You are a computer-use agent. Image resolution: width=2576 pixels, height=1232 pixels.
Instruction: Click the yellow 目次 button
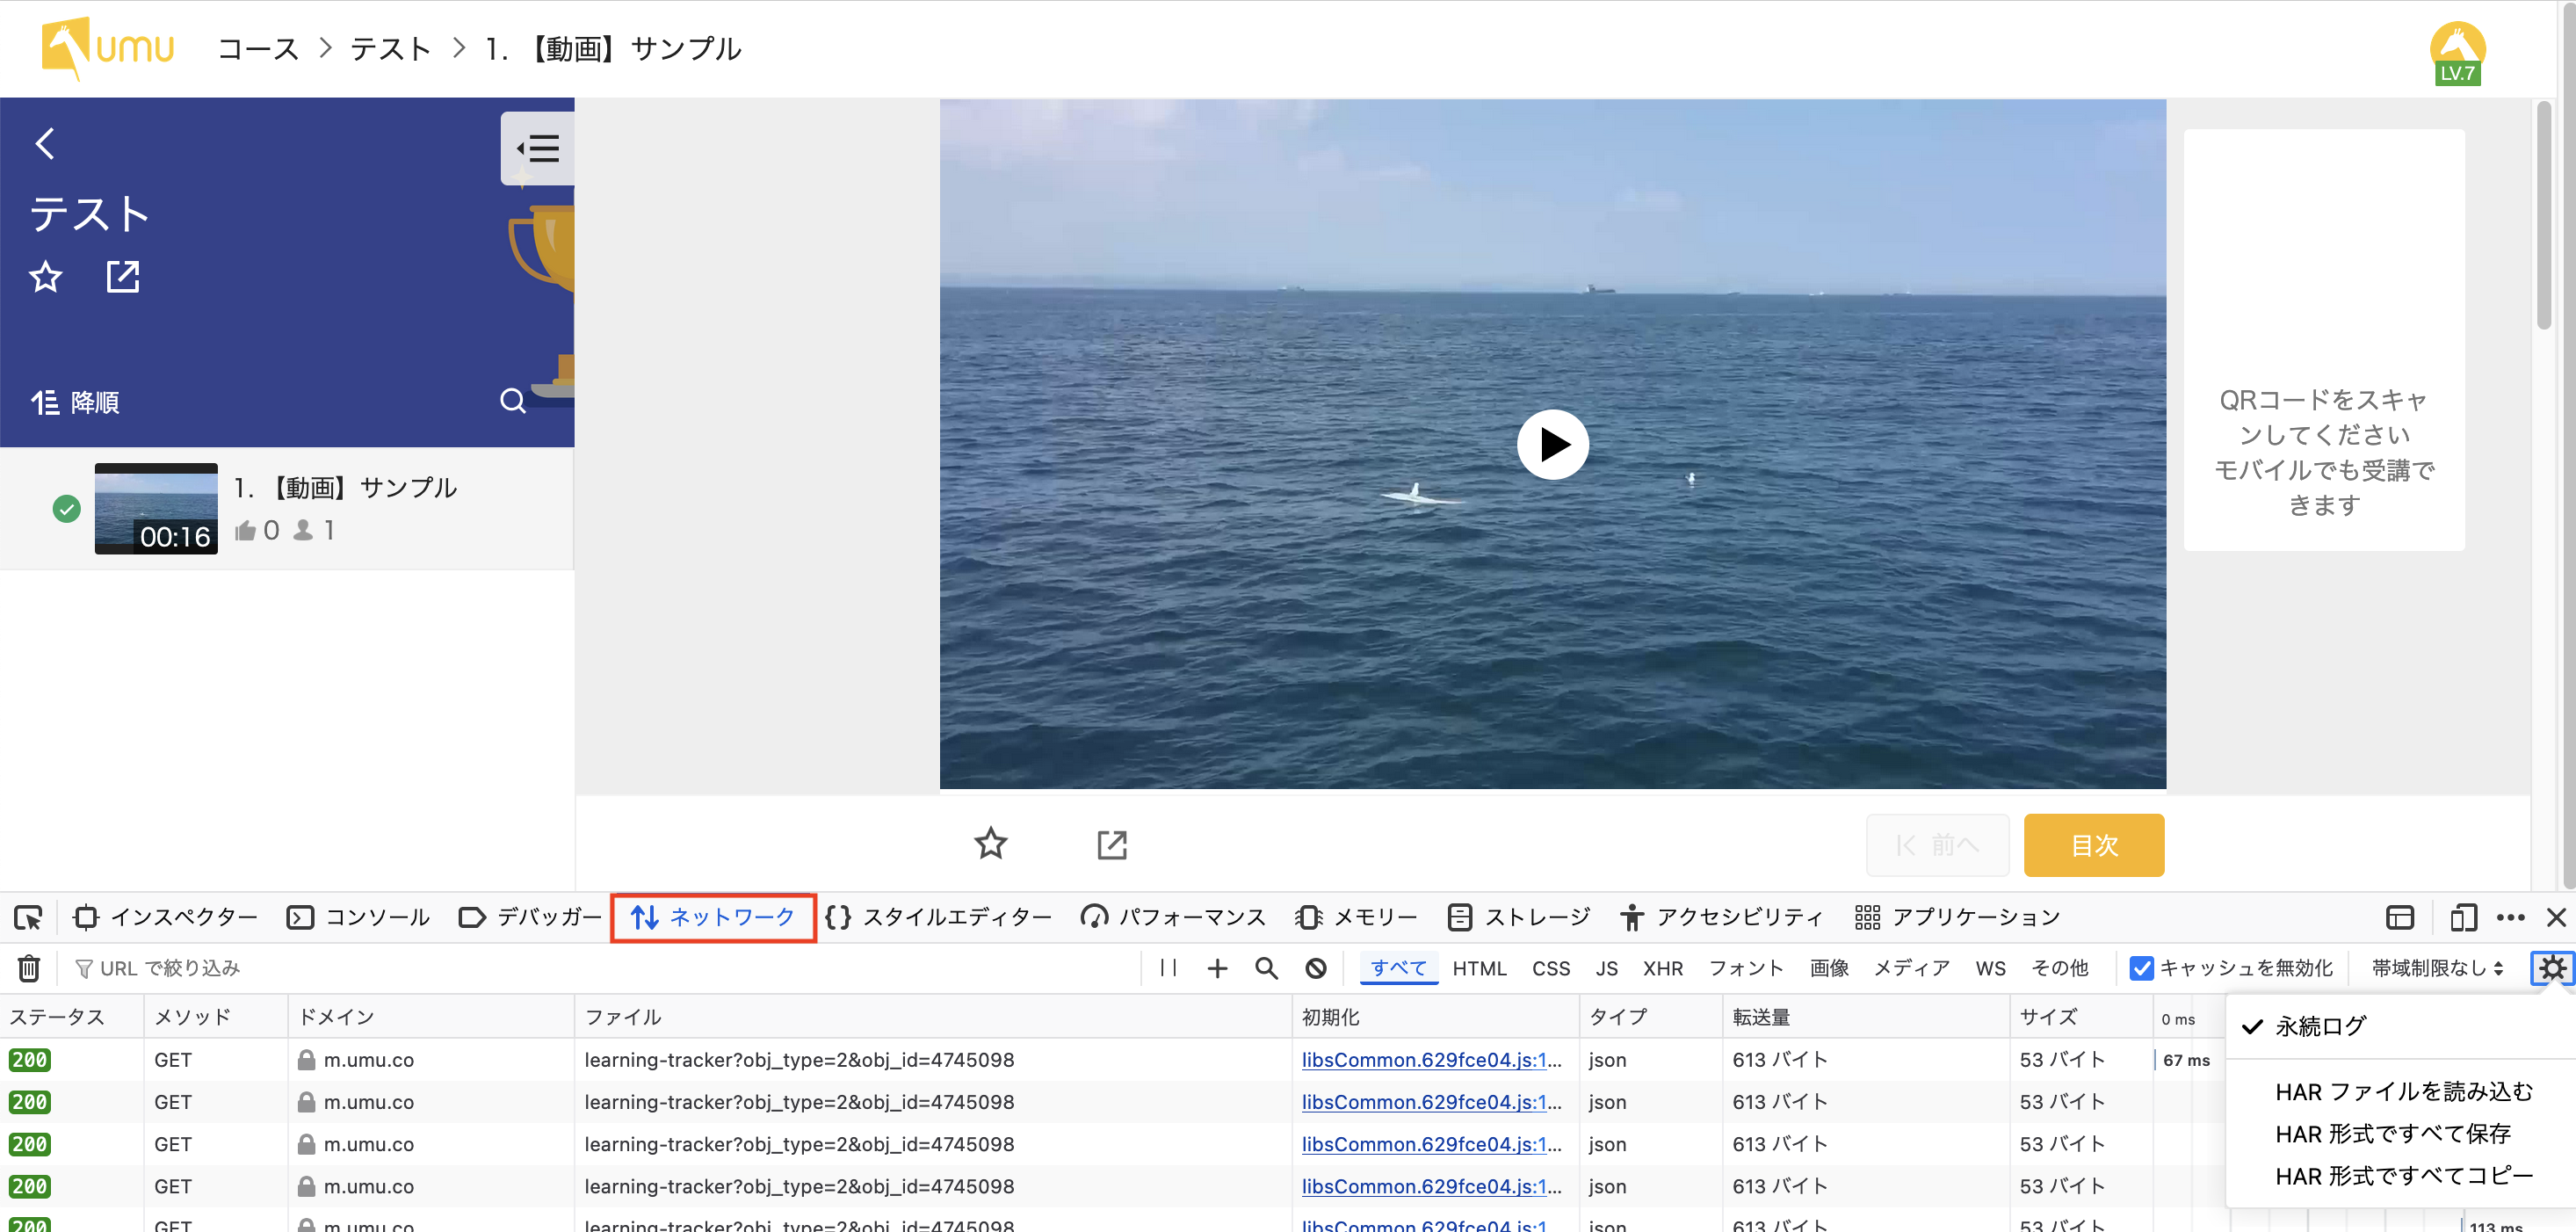pyautogui.click(x=2093, y=844)
